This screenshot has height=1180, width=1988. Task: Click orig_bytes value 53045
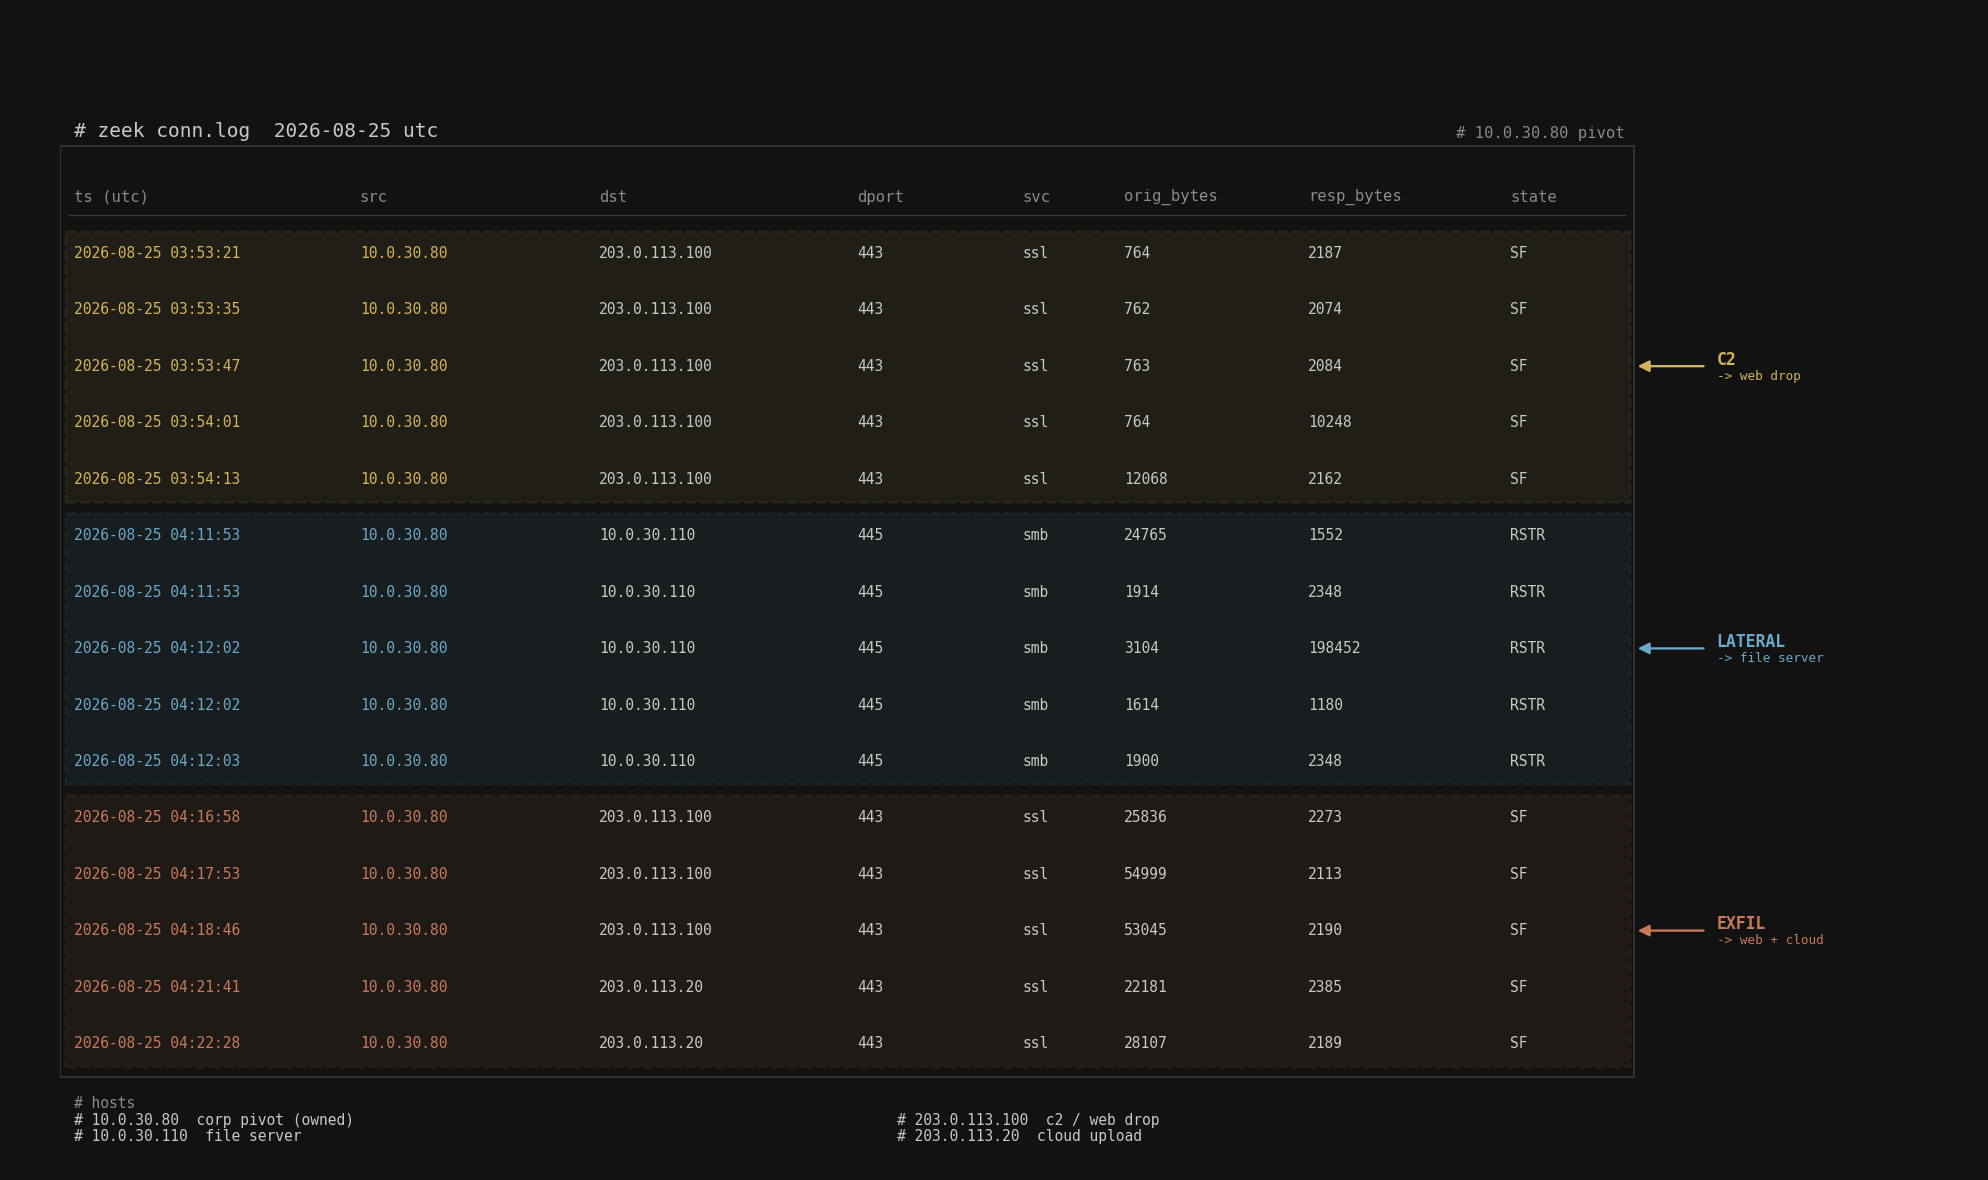click(x=1145, y=930)
